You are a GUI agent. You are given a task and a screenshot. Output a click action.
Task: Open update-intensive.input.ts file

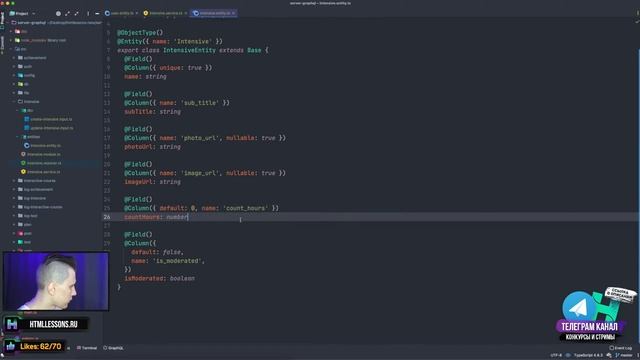pos(49,128)
